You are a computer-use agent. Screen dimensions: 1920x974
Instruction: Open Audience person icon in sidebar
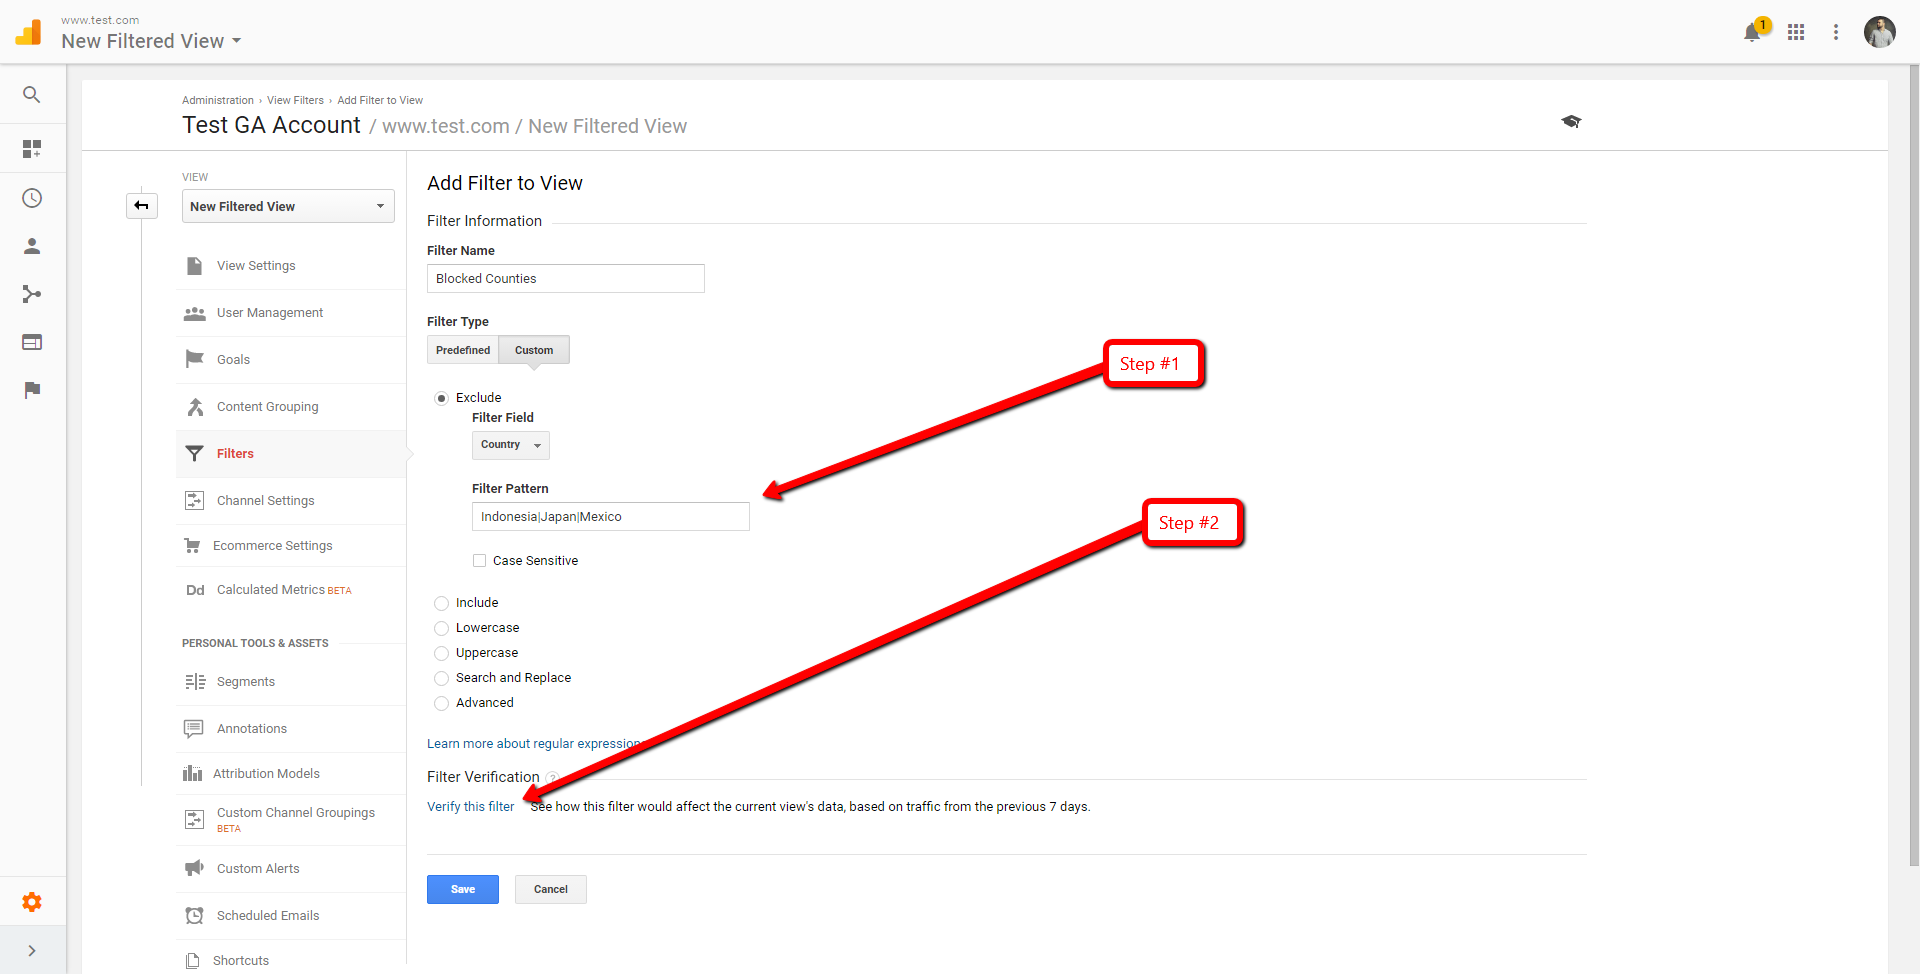coord(32,246)
